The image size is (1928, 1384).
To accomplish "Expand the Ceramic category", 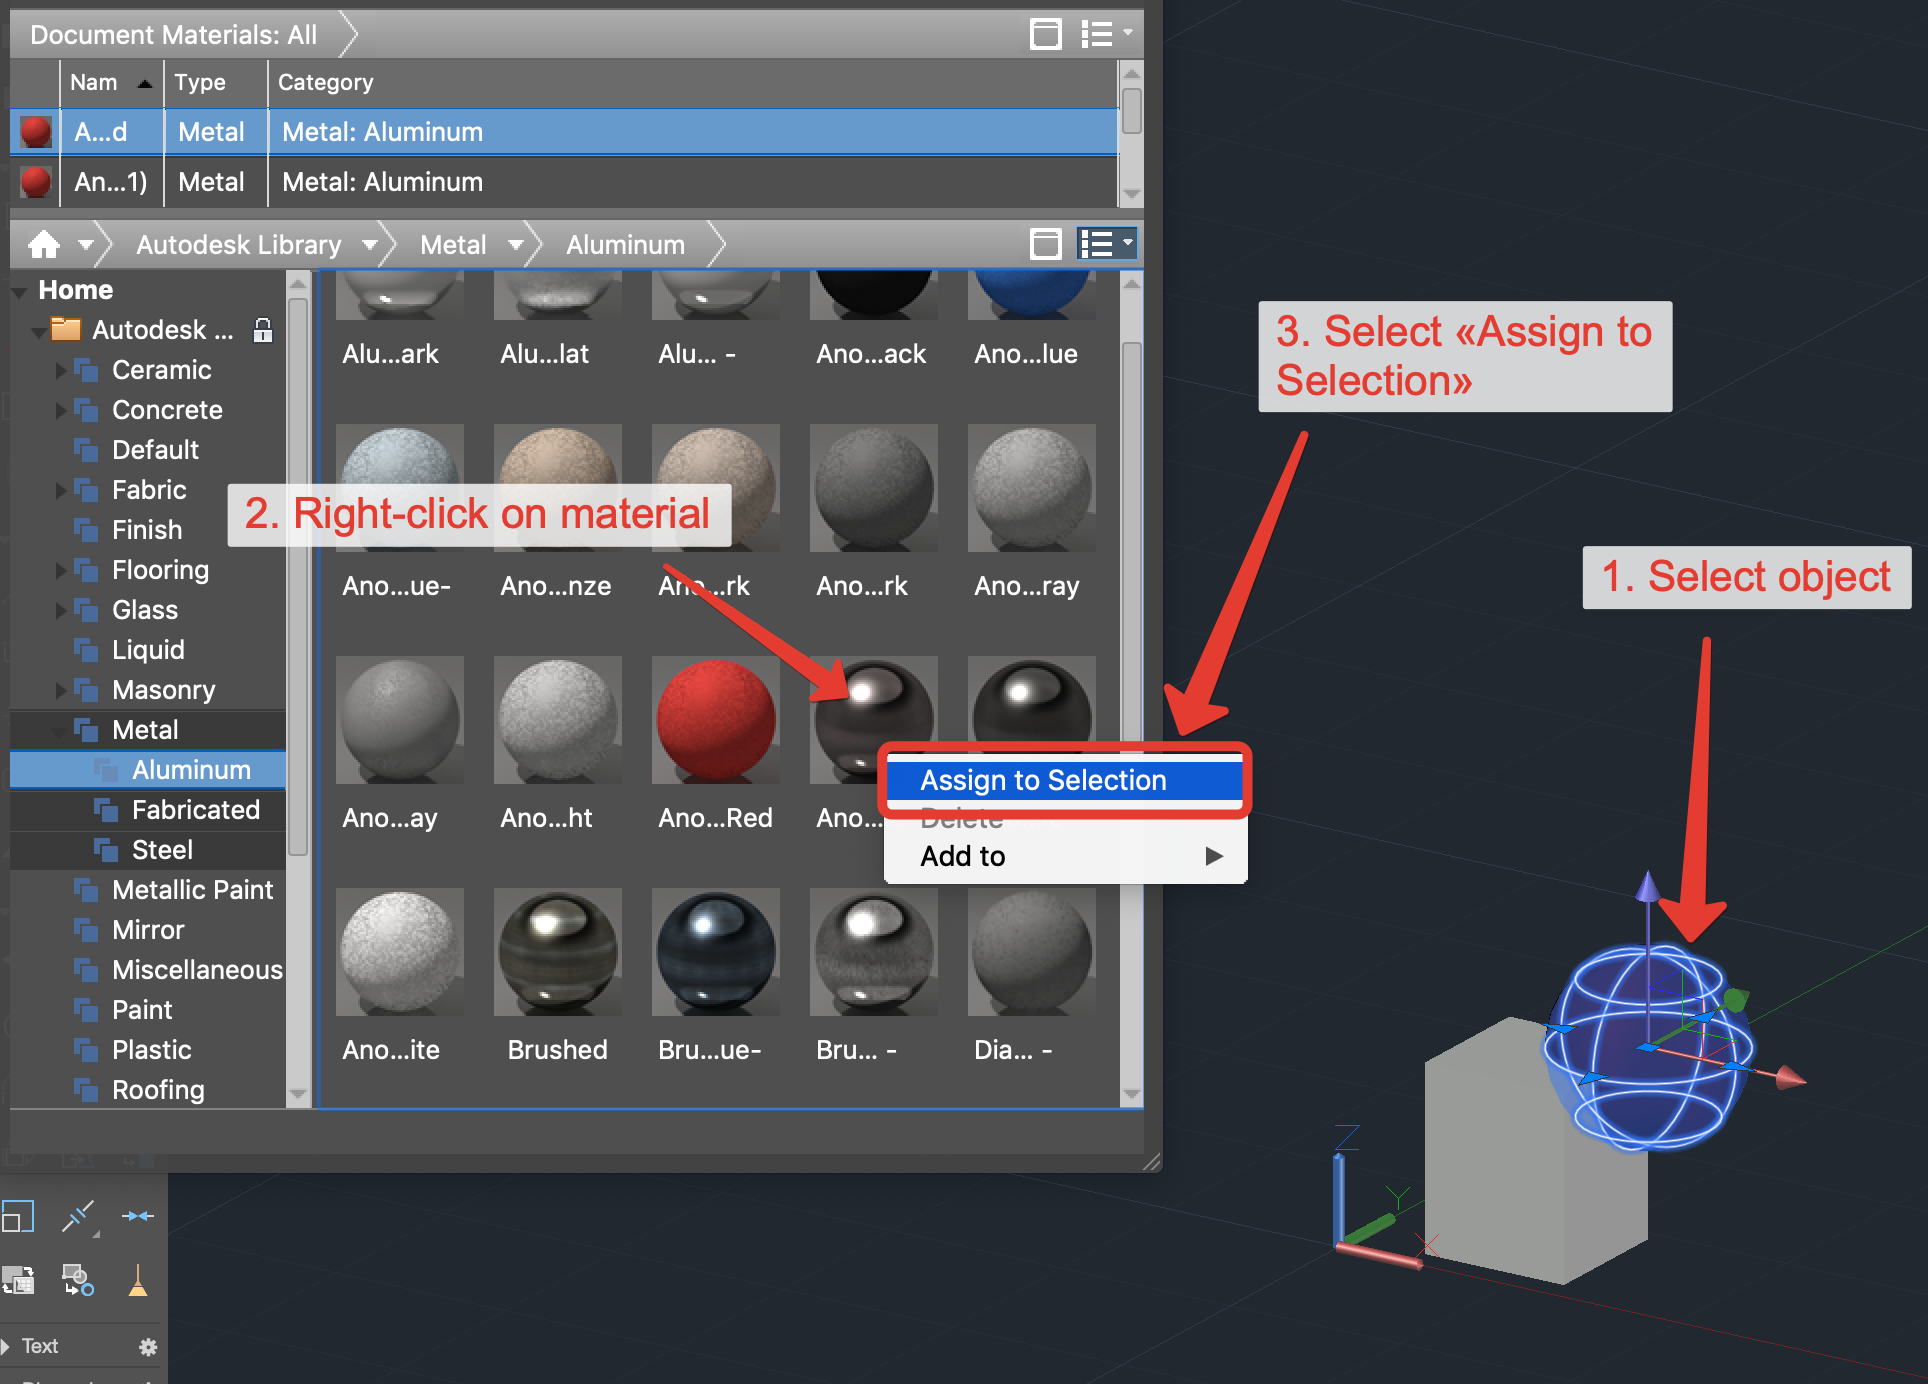I will tap(61, 370).
